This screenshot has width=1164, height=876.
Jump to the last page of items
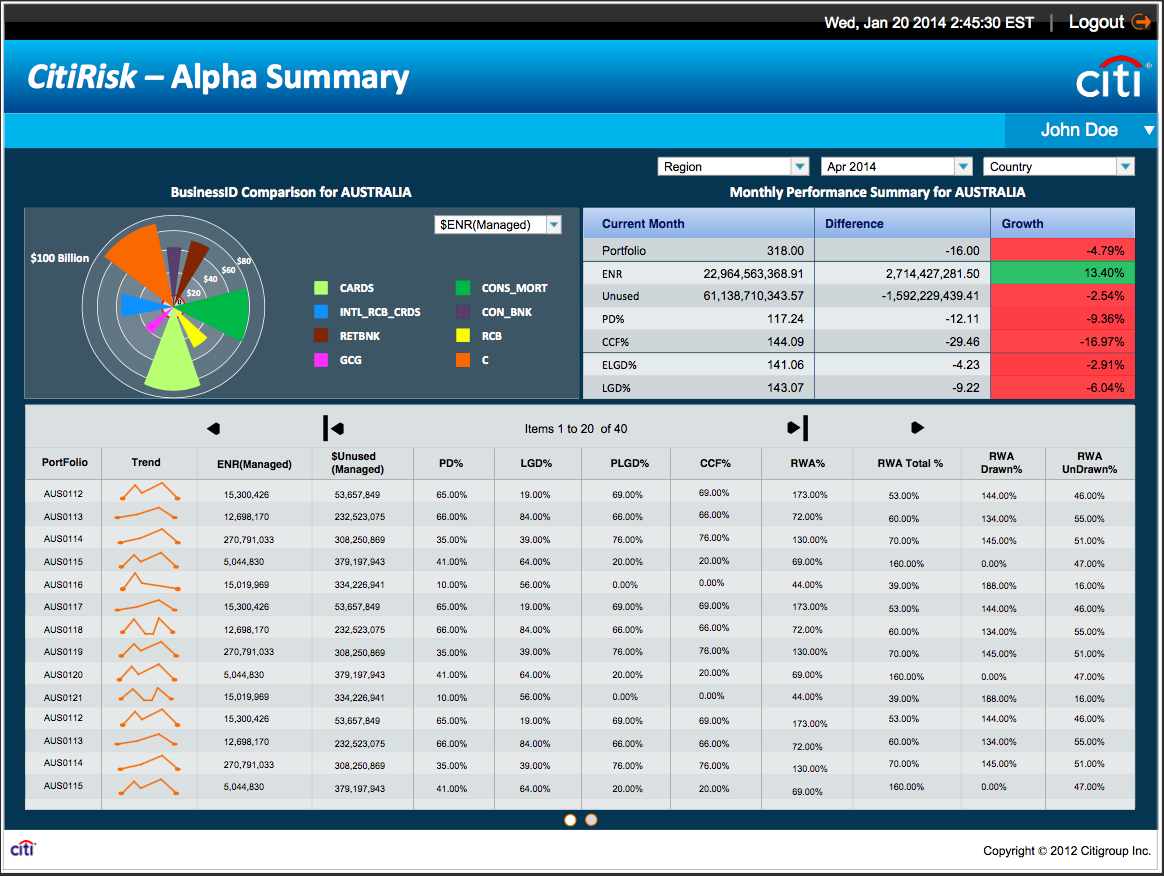[x=797, y=428]
